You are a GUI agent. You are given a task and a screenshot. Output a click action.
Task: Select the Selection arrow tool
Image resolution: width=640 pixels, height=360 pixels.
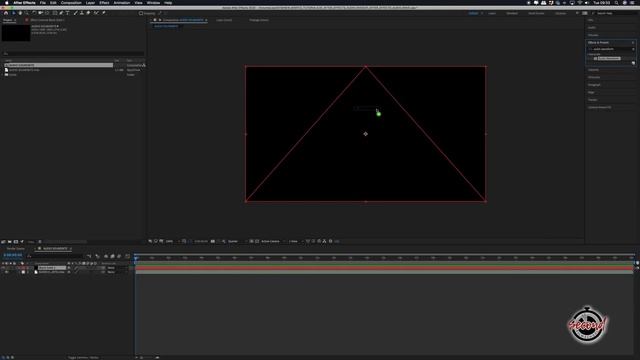[13, 13]
